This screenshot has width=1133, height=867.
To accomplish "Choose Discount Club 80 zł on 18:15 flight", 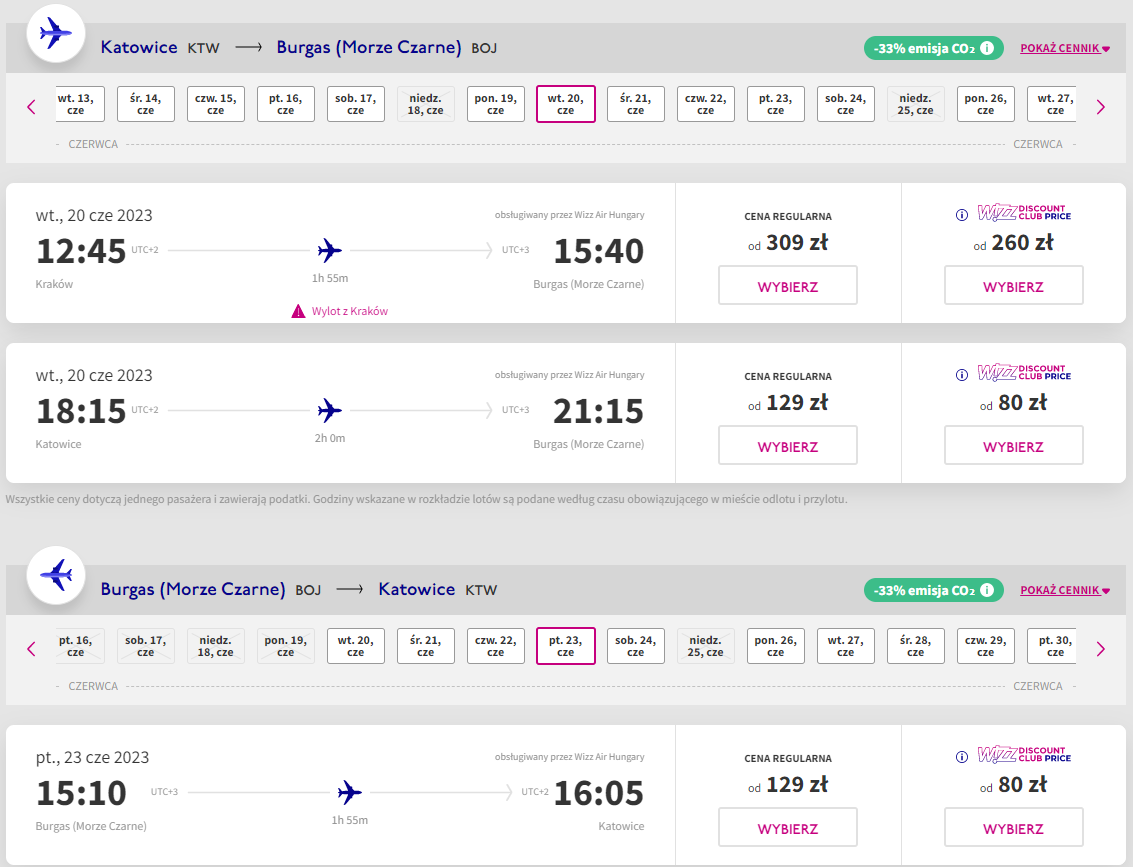I will point(1014,446).
